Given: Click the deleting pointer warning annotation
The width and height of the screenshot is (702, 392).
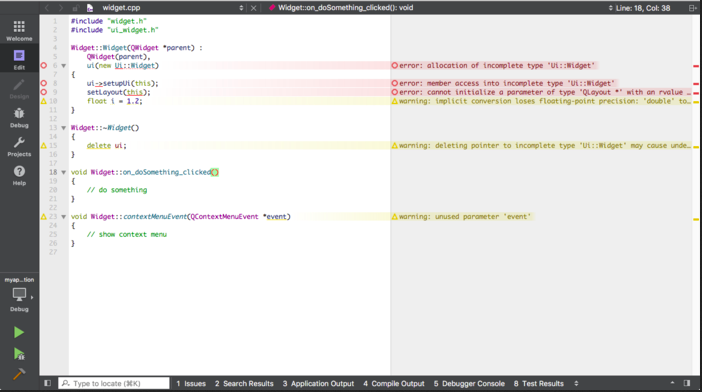Looking at the screenshot, I should (x=541, y=145).
